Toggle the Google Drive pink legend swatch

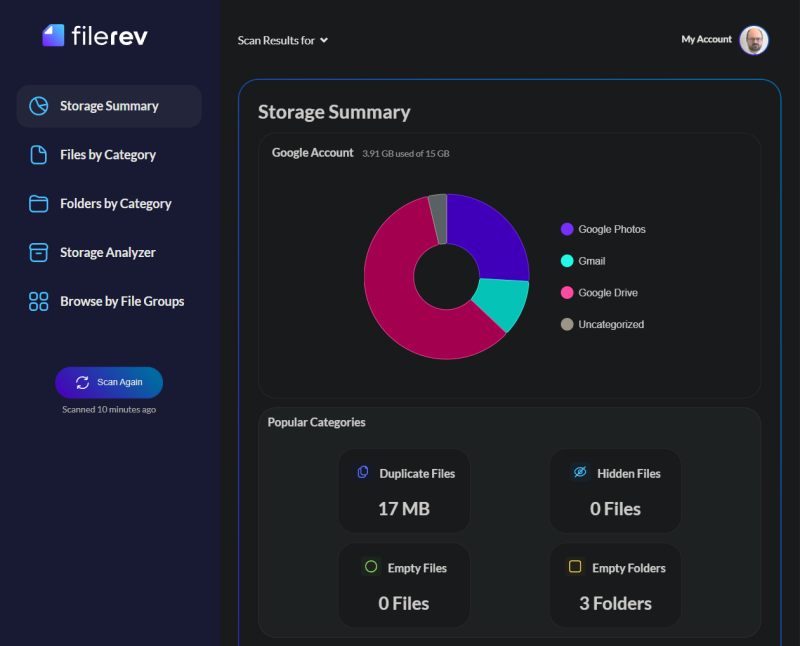[567, 292]
